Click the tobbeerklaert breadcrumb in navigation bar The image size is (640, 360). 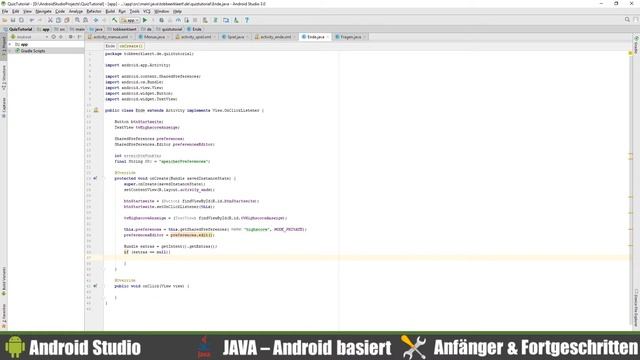click(122, 29)
